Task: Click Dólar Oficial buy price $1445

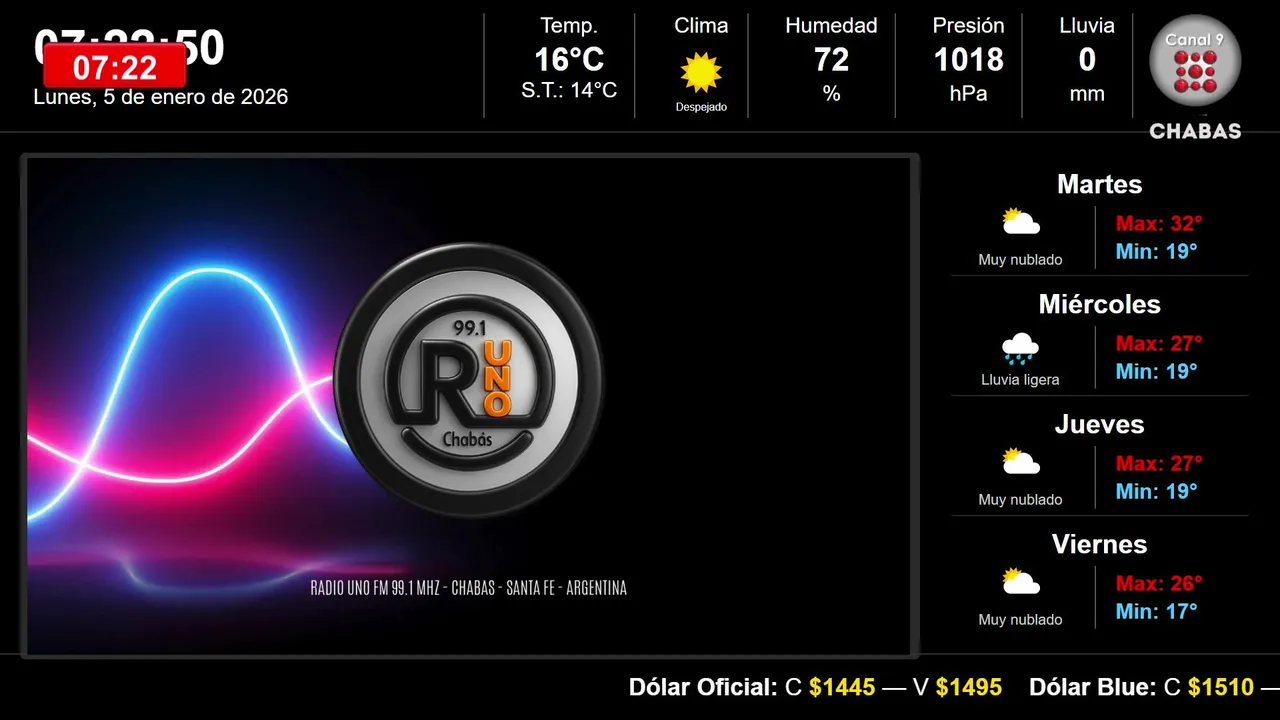Action: 842,688
